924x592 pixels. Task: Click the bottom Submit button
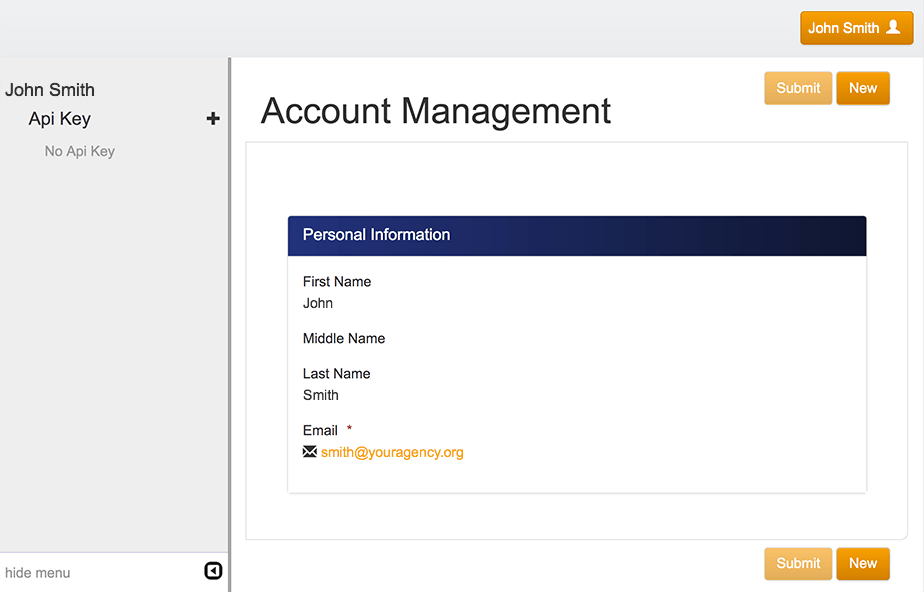coord(798,564)
